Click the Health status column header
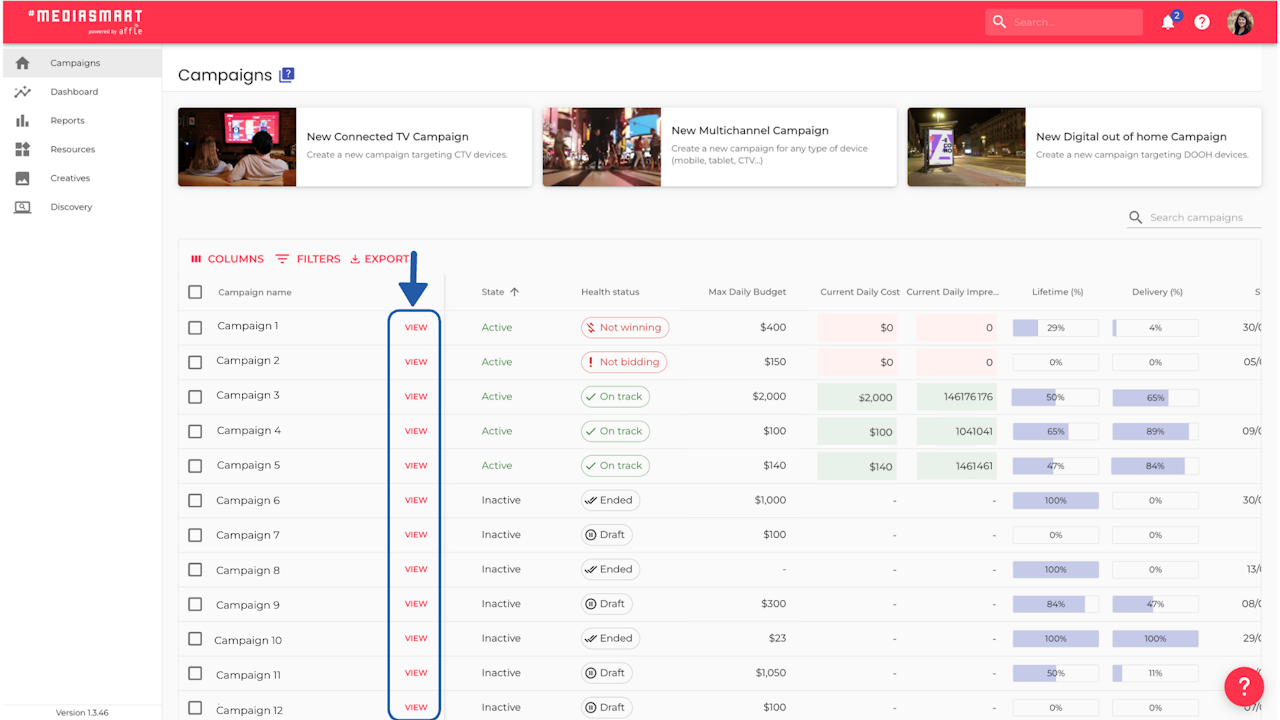Screen dimensions: 1280x720 (x=610, y=292)
